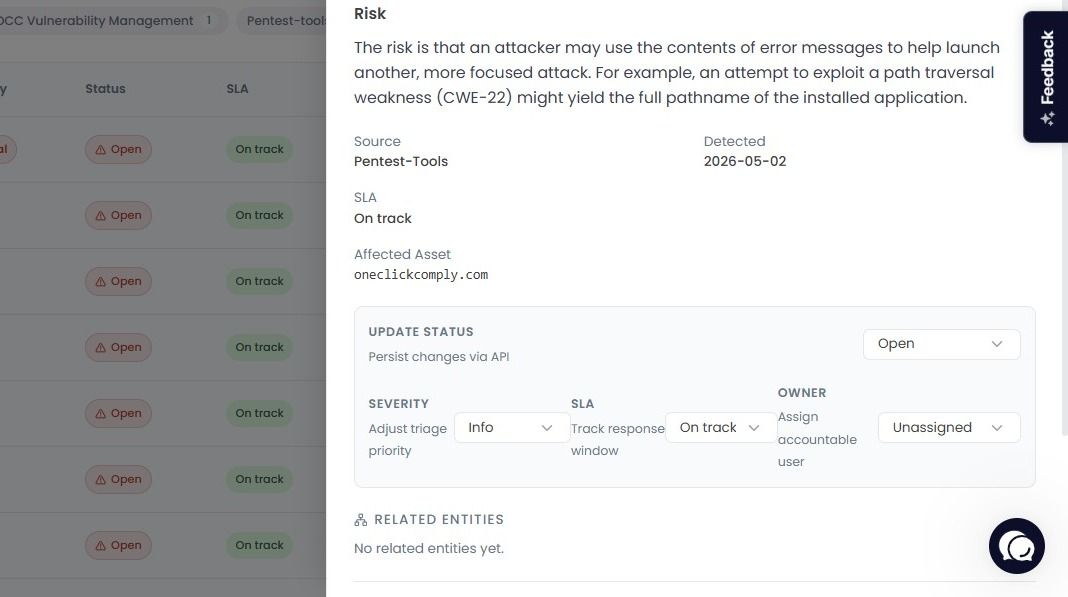Open the vertical Feedback side button
This screenshot has height=597, width=1068.
point(1046,76)
